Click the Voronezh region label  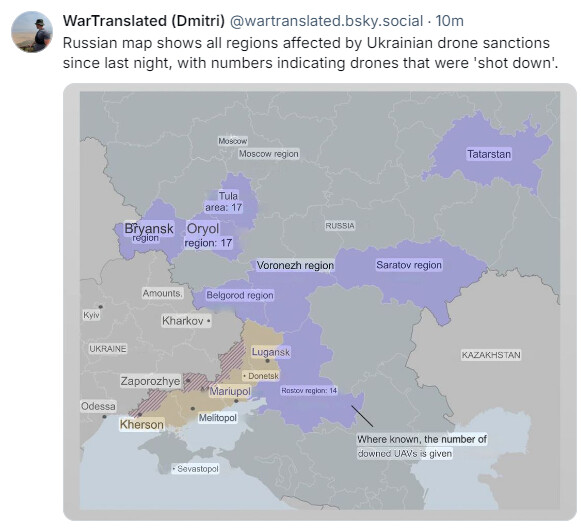click(295, 265)
